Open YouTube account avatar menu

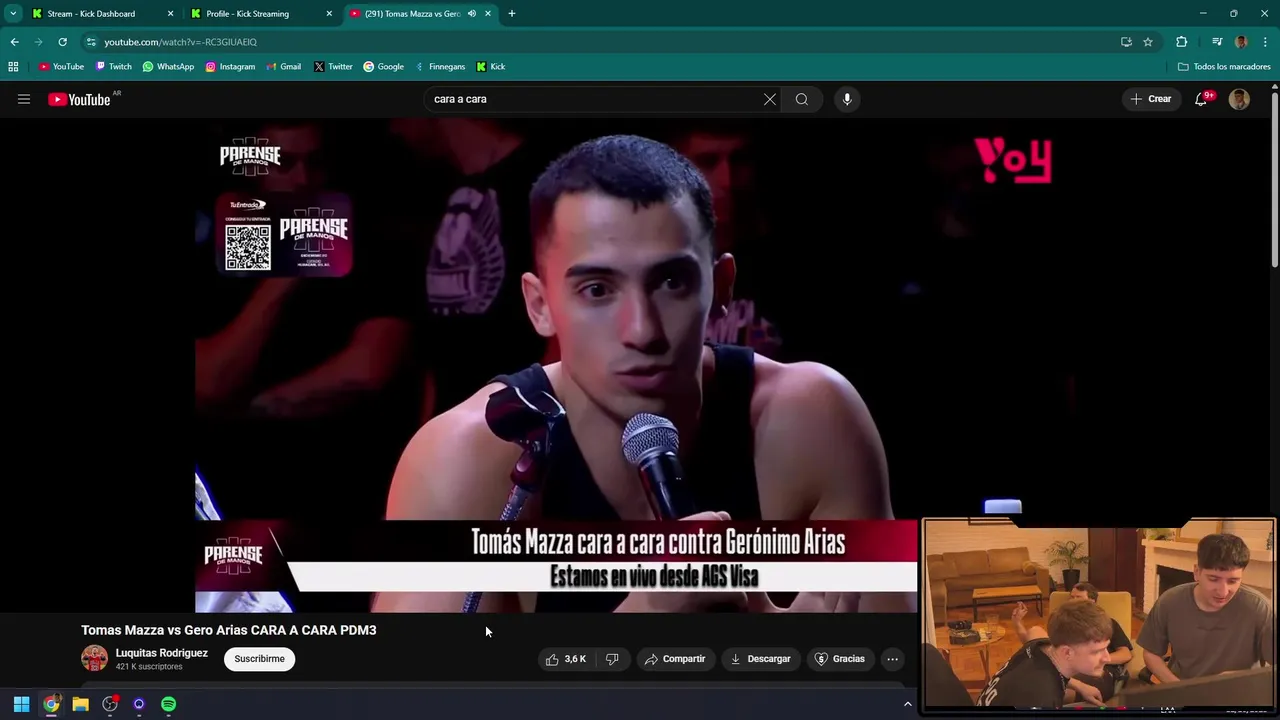point(1239,99)
